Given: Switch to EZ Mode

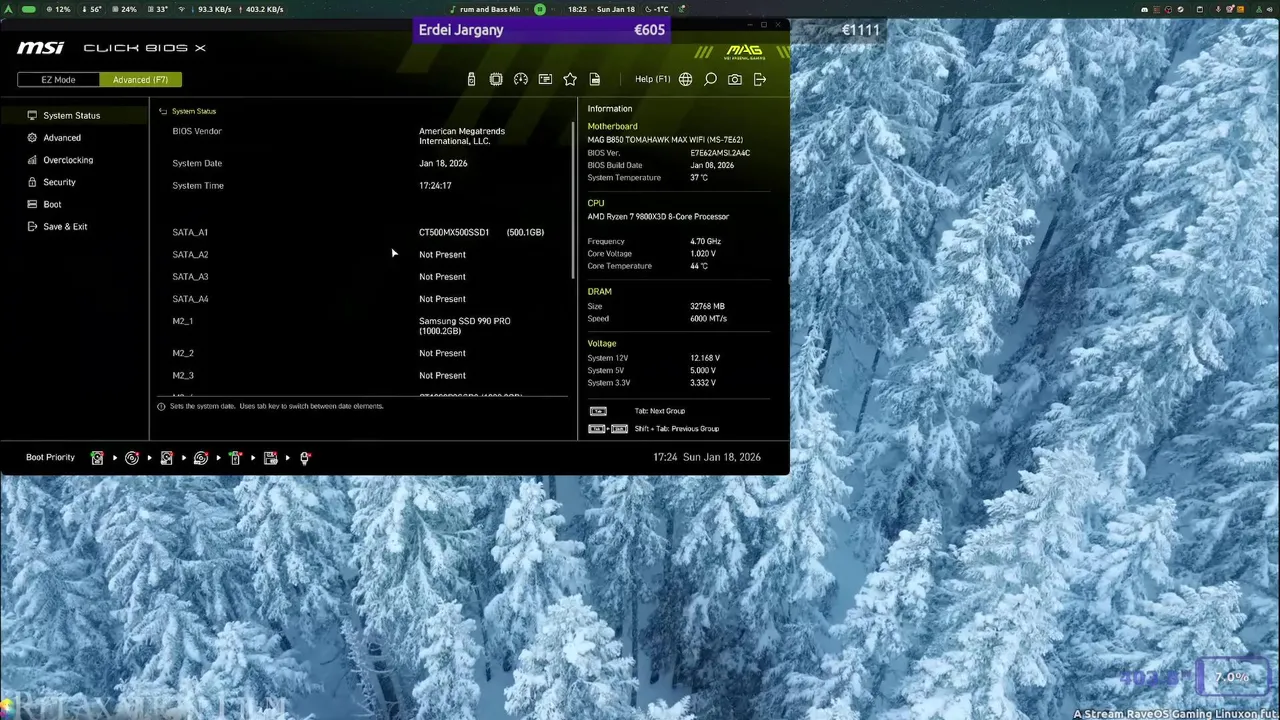Looking at the screenshot, I should tap(58, 80).
